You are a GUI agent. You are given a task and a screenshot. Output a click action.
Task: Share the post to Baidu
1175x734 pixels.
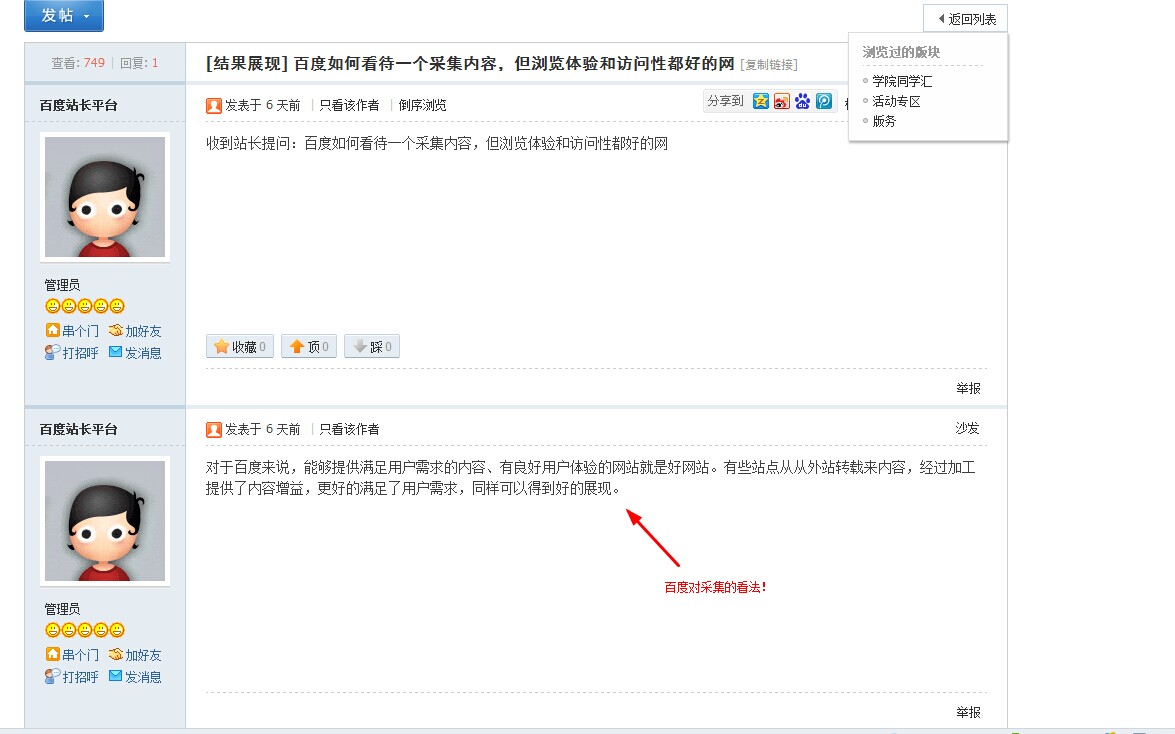point(803,101)
